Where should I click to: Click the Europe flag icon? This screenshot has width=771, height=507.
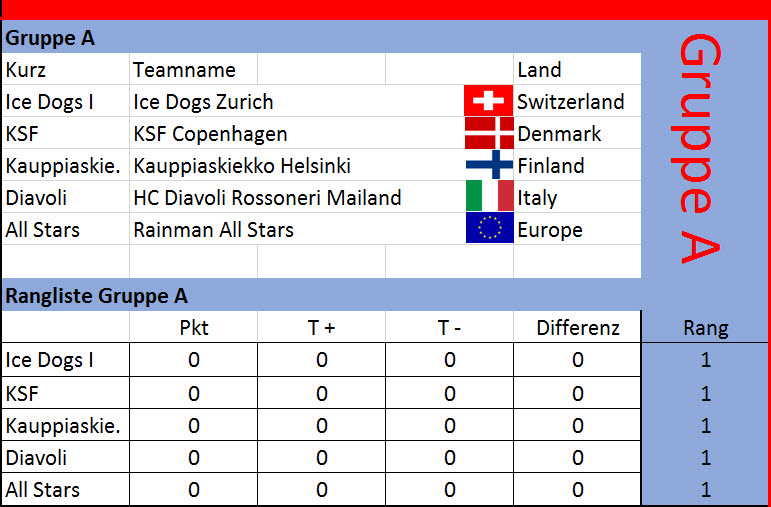[x=490, y=228]
